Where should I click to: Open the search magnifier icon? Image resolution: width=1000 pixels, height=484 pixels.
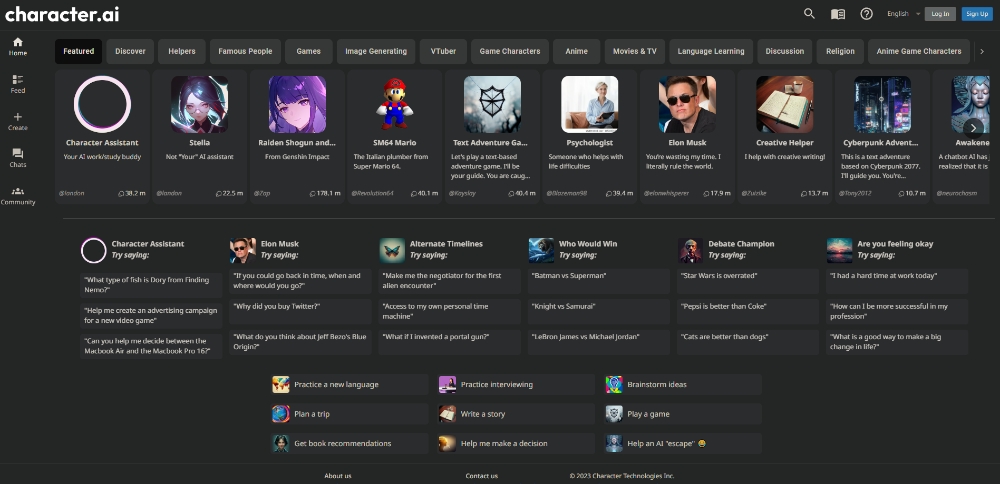click(x=809, y=13)
